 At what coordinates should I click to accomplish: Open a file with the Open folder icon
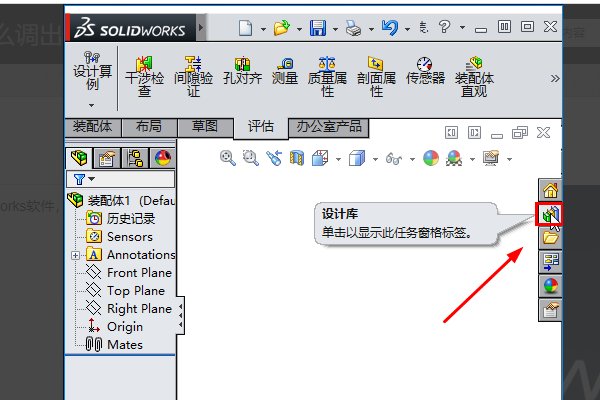(282, 28)
